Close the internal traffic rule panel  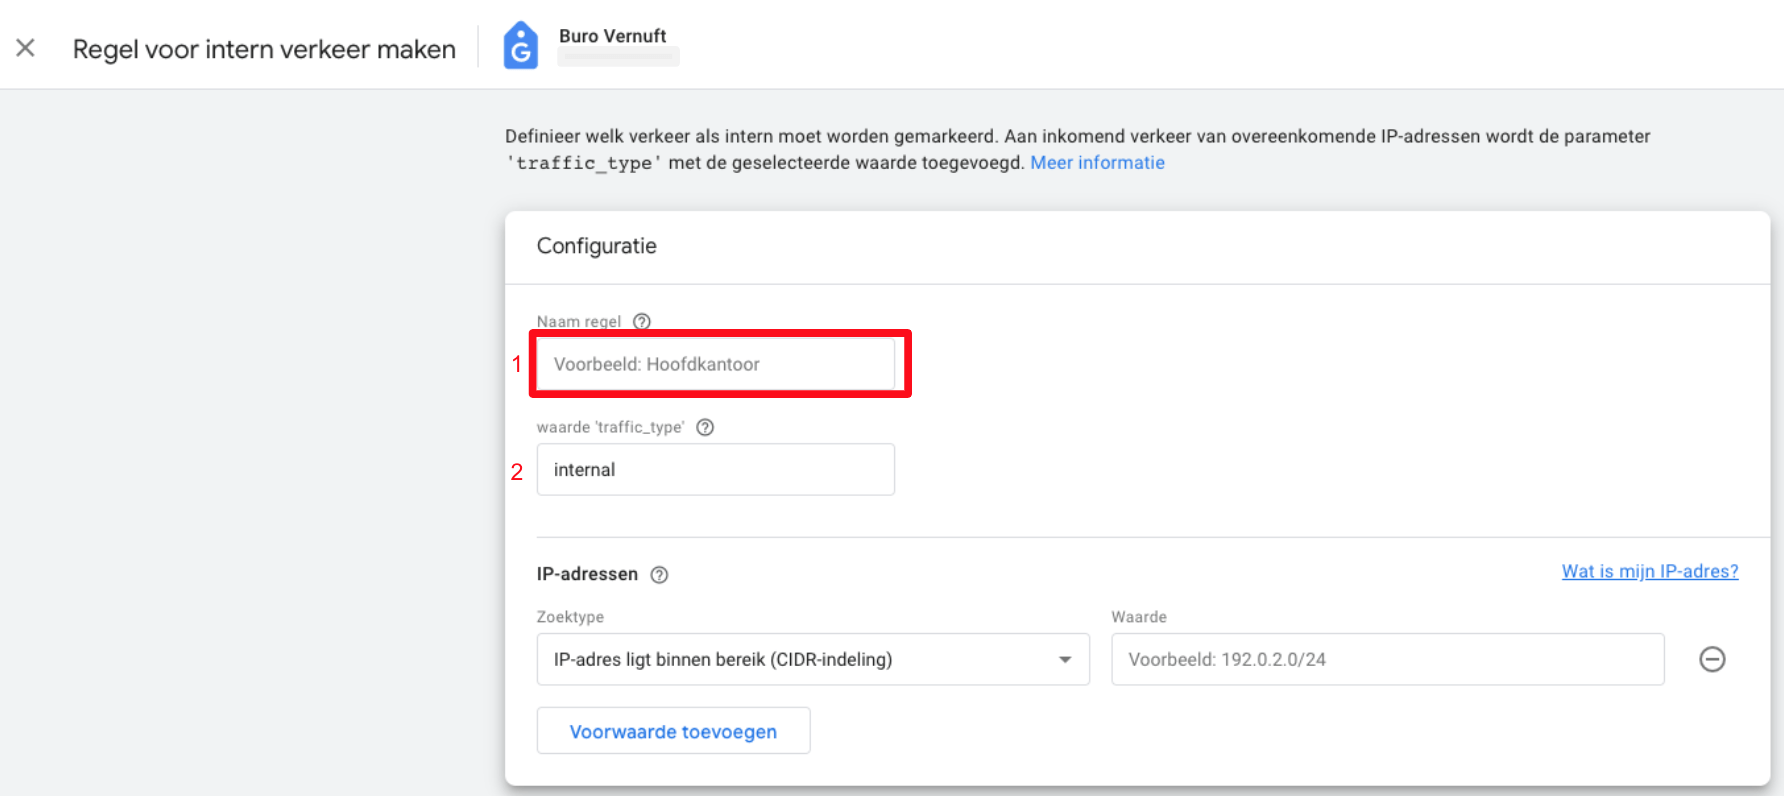pos(26,48)
